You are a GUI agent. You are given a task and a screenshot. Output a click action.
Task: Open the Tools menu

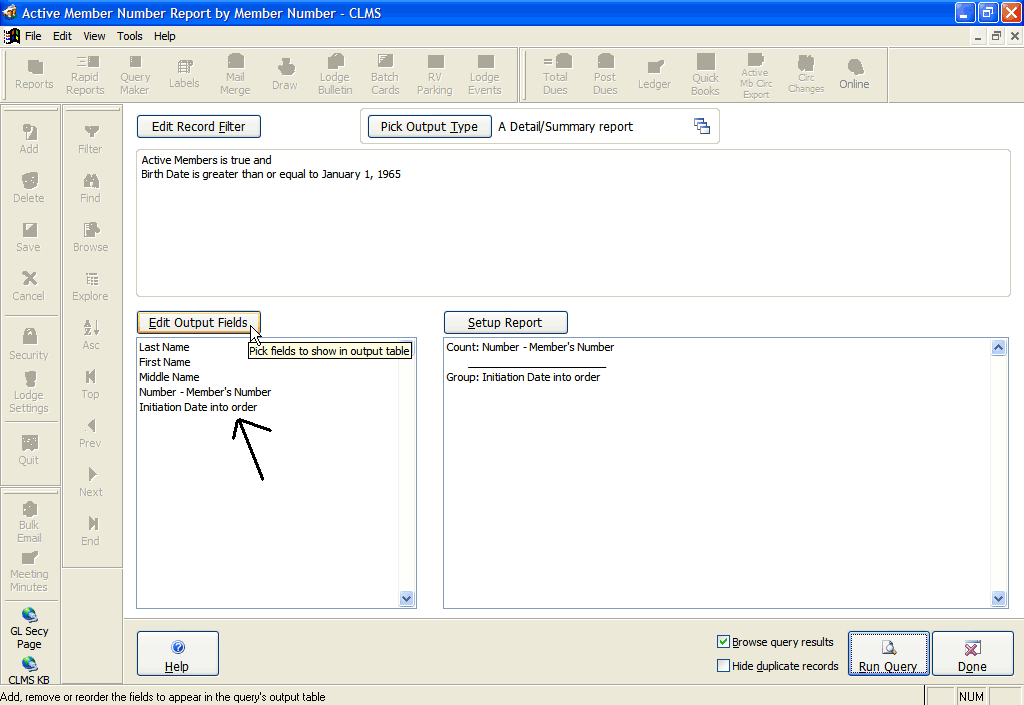point(130,36)
